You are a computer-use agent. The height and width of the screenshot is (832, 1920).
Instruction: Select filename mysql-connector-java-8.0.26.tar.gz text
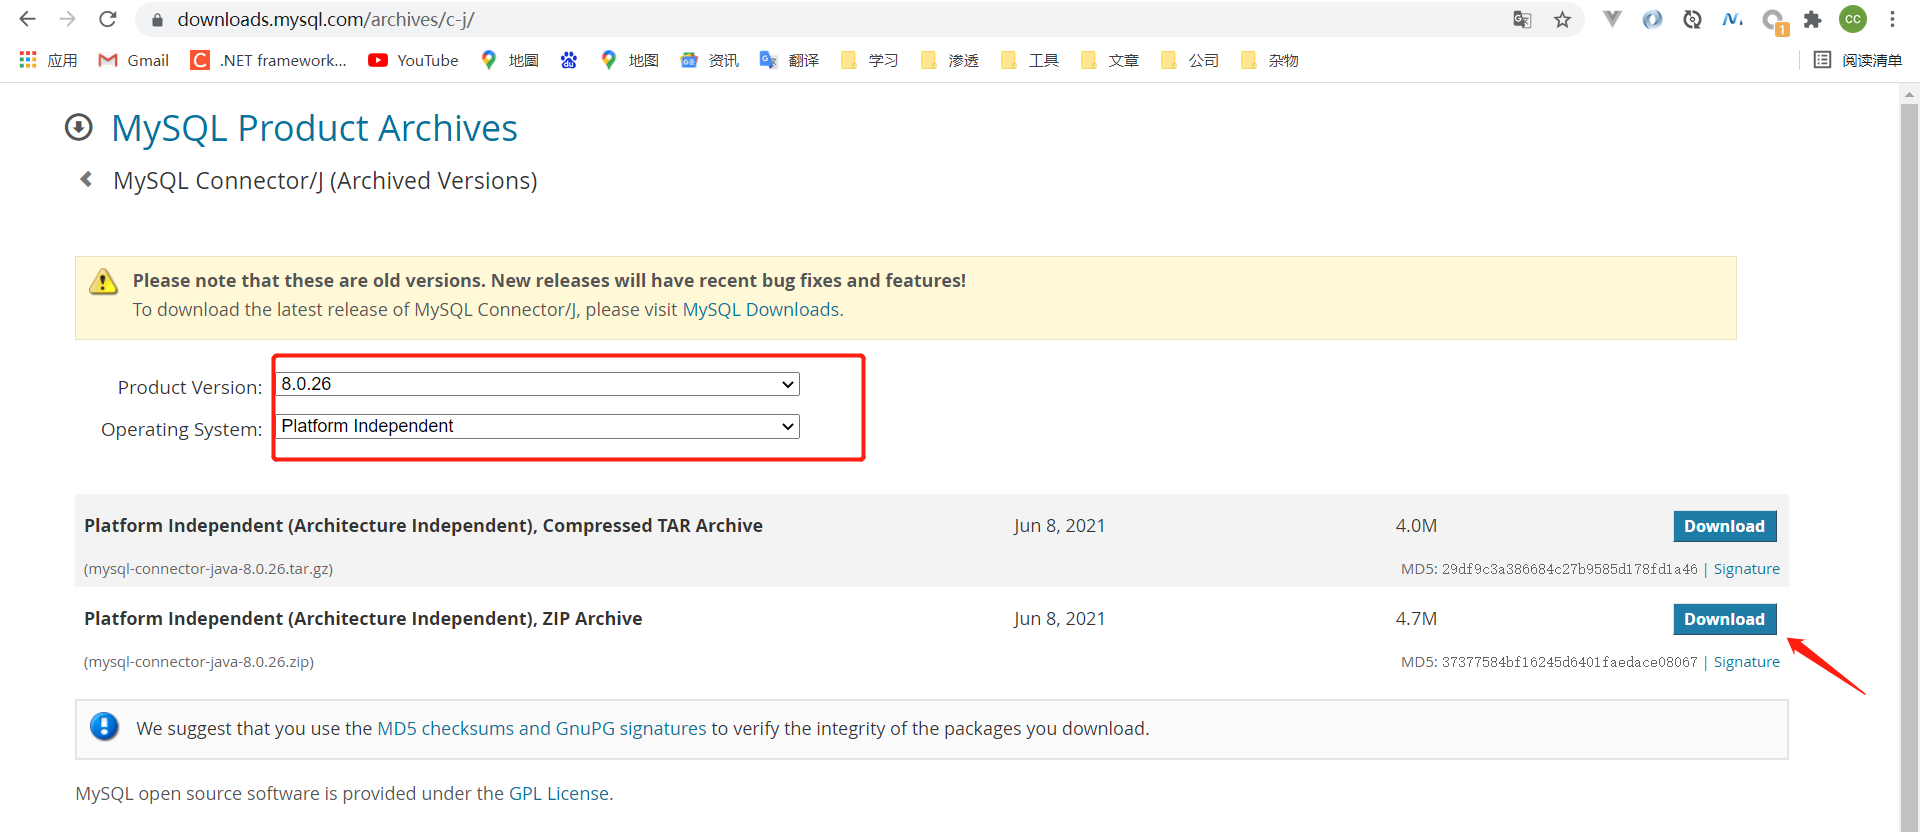[208, 569]
